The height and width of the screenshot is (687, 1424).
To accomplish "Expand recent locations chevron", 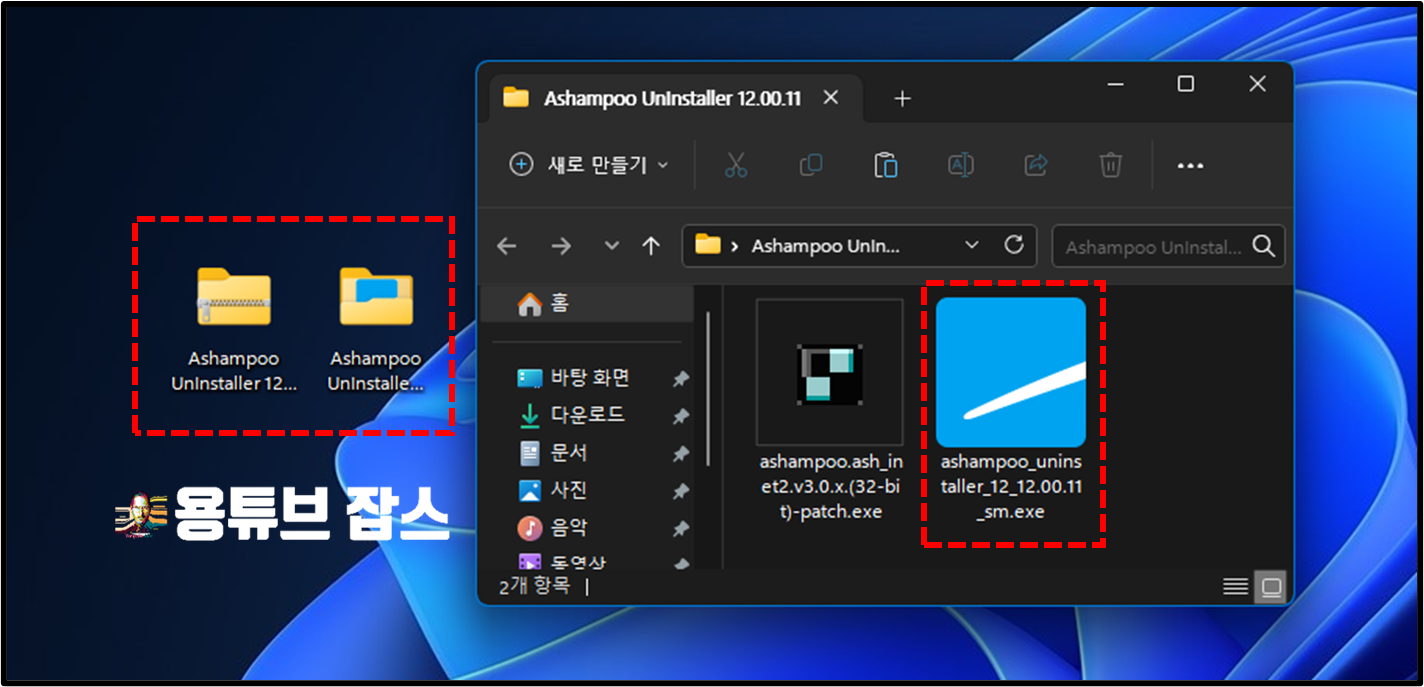I will coord(612,246).
